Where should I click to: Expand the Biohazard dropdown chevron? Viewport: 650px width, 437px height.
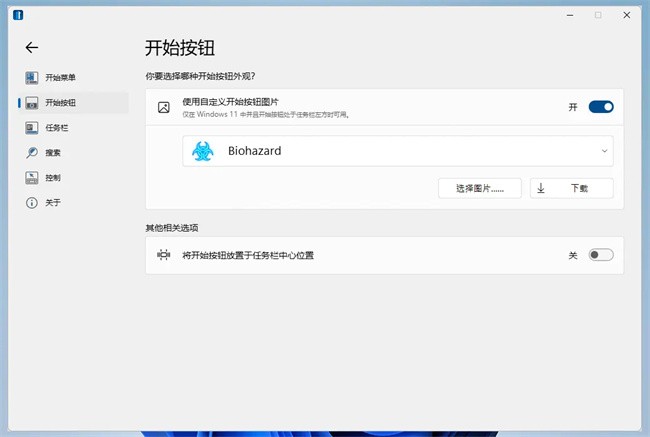pos(604,151)
